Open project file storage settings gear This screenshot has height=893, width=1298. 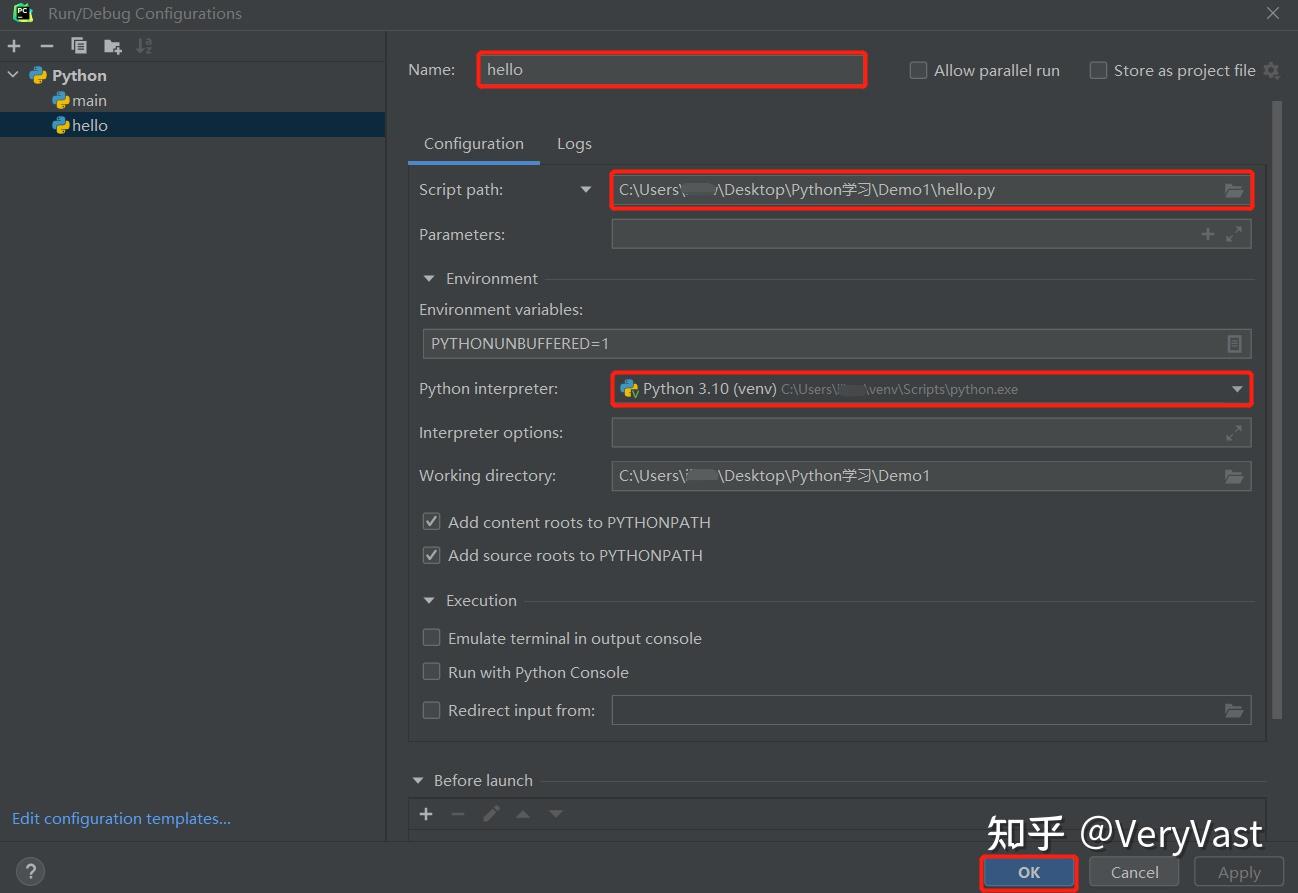[1271, 70]
